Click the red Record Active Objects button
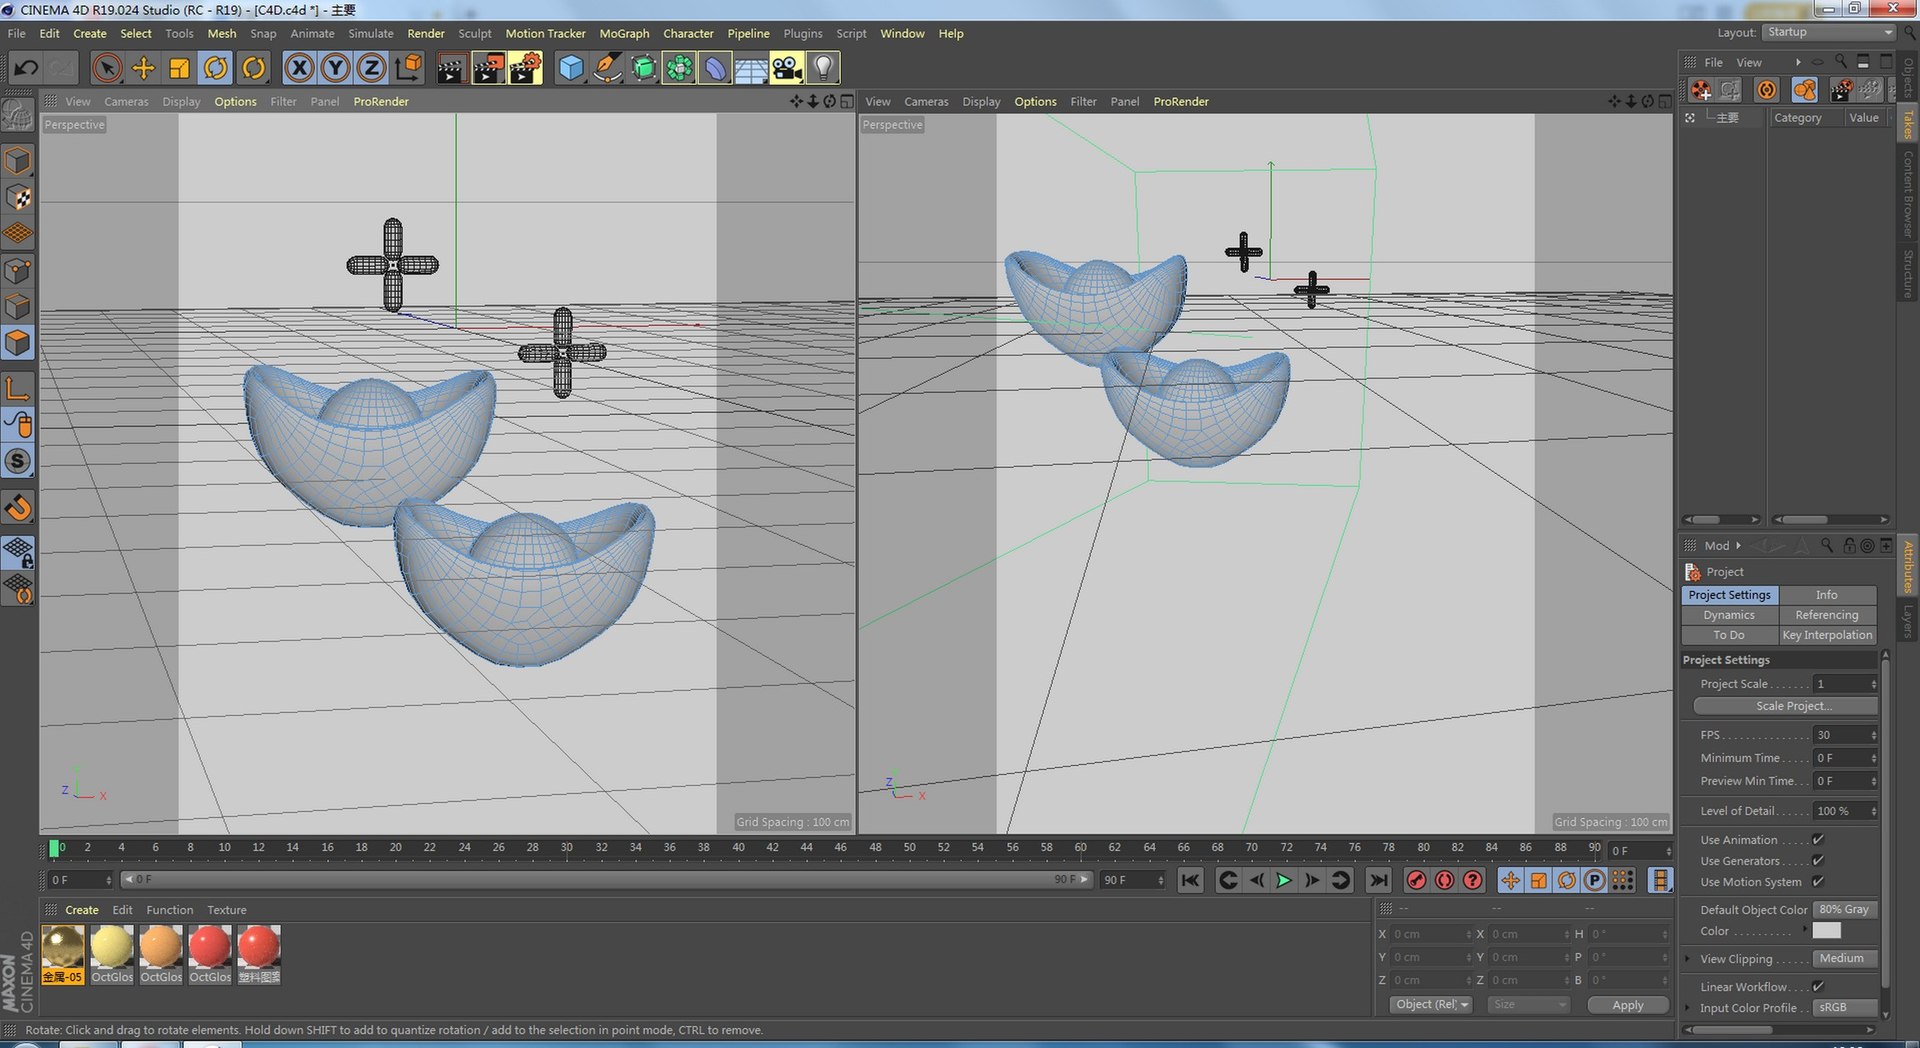 (x=1417, y=880)
